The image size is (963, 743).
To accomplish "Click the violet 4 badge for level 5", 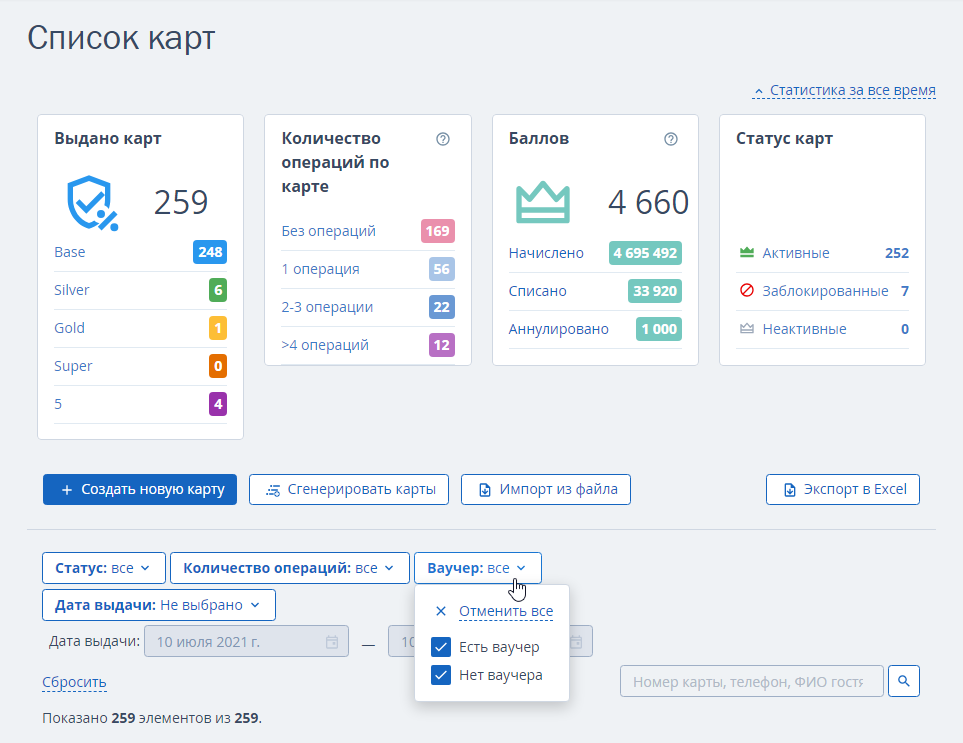I will [x=218, y=404].
